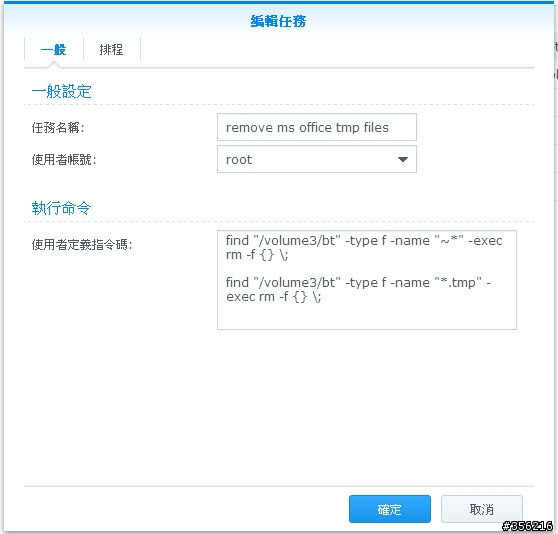Click the 編輯任務 dialog title
Screen dimensions: 558x534
coord(278,21)
